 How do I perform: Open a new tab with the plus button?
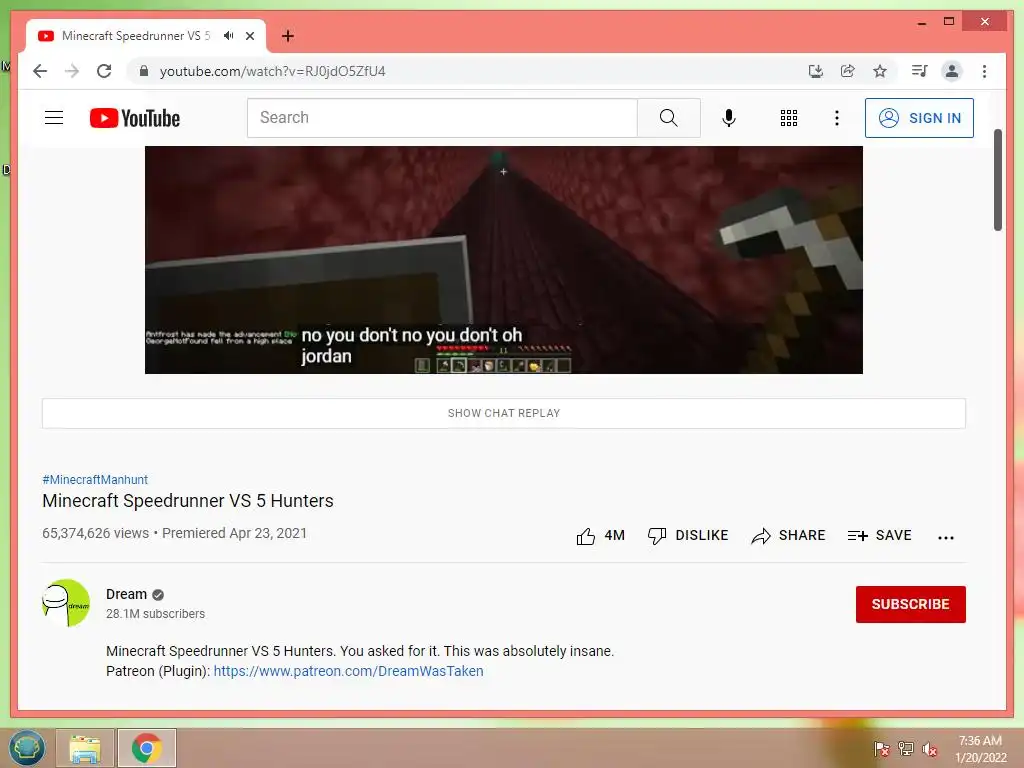(287, 36)
